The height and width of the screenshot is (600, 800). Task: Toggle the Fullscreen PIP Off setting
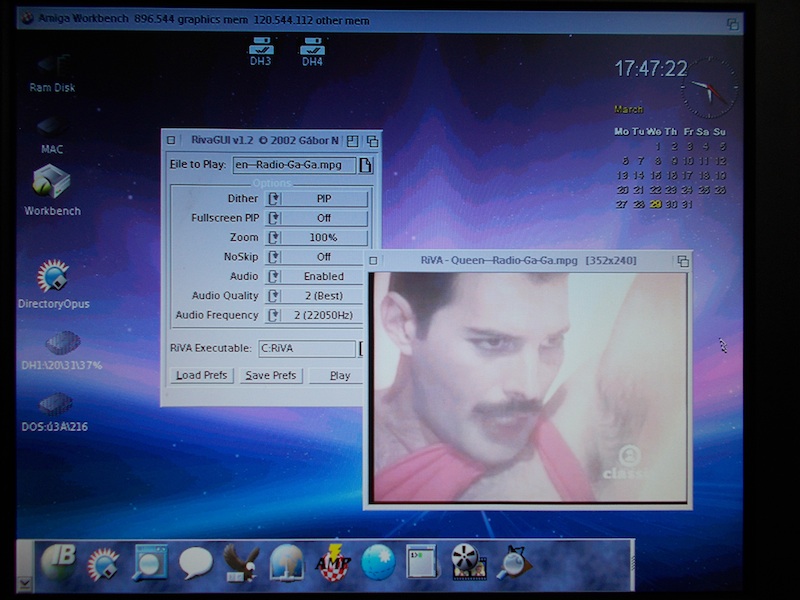[x=316, y=218]
